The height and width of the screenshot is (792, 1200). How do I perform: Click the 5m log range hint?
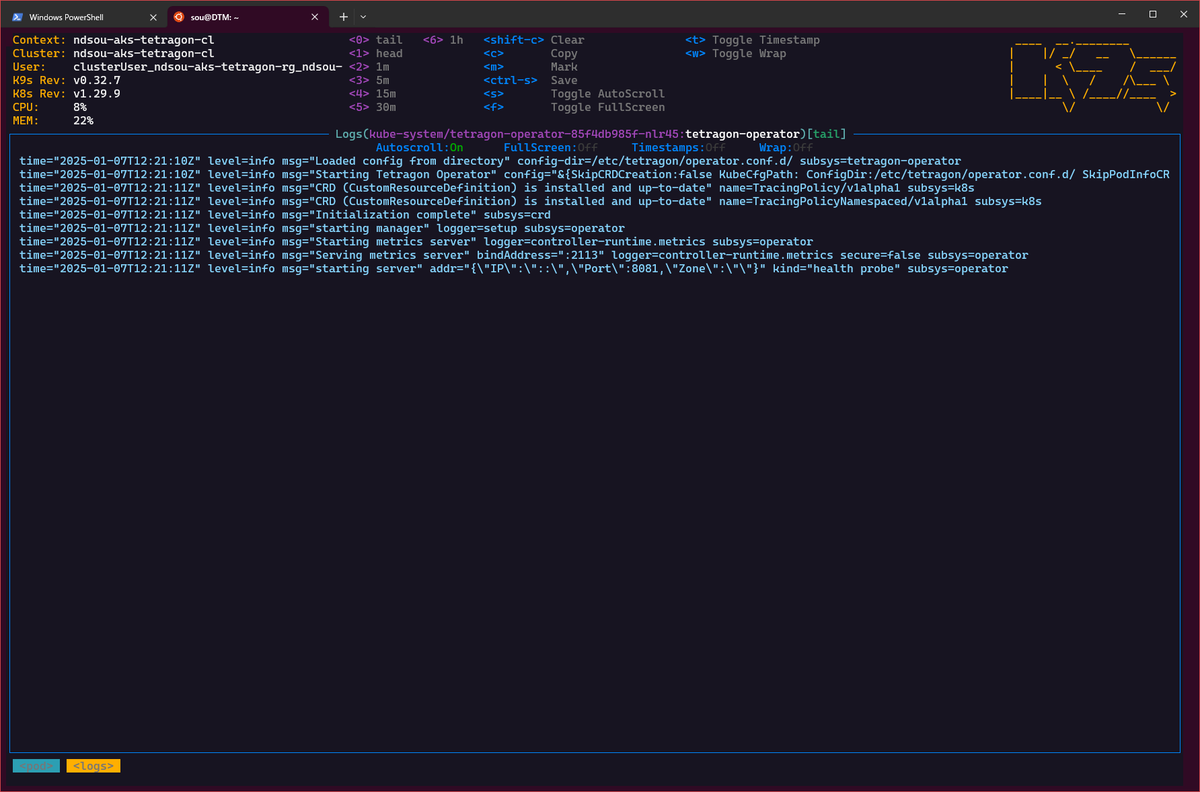[369, 80]
